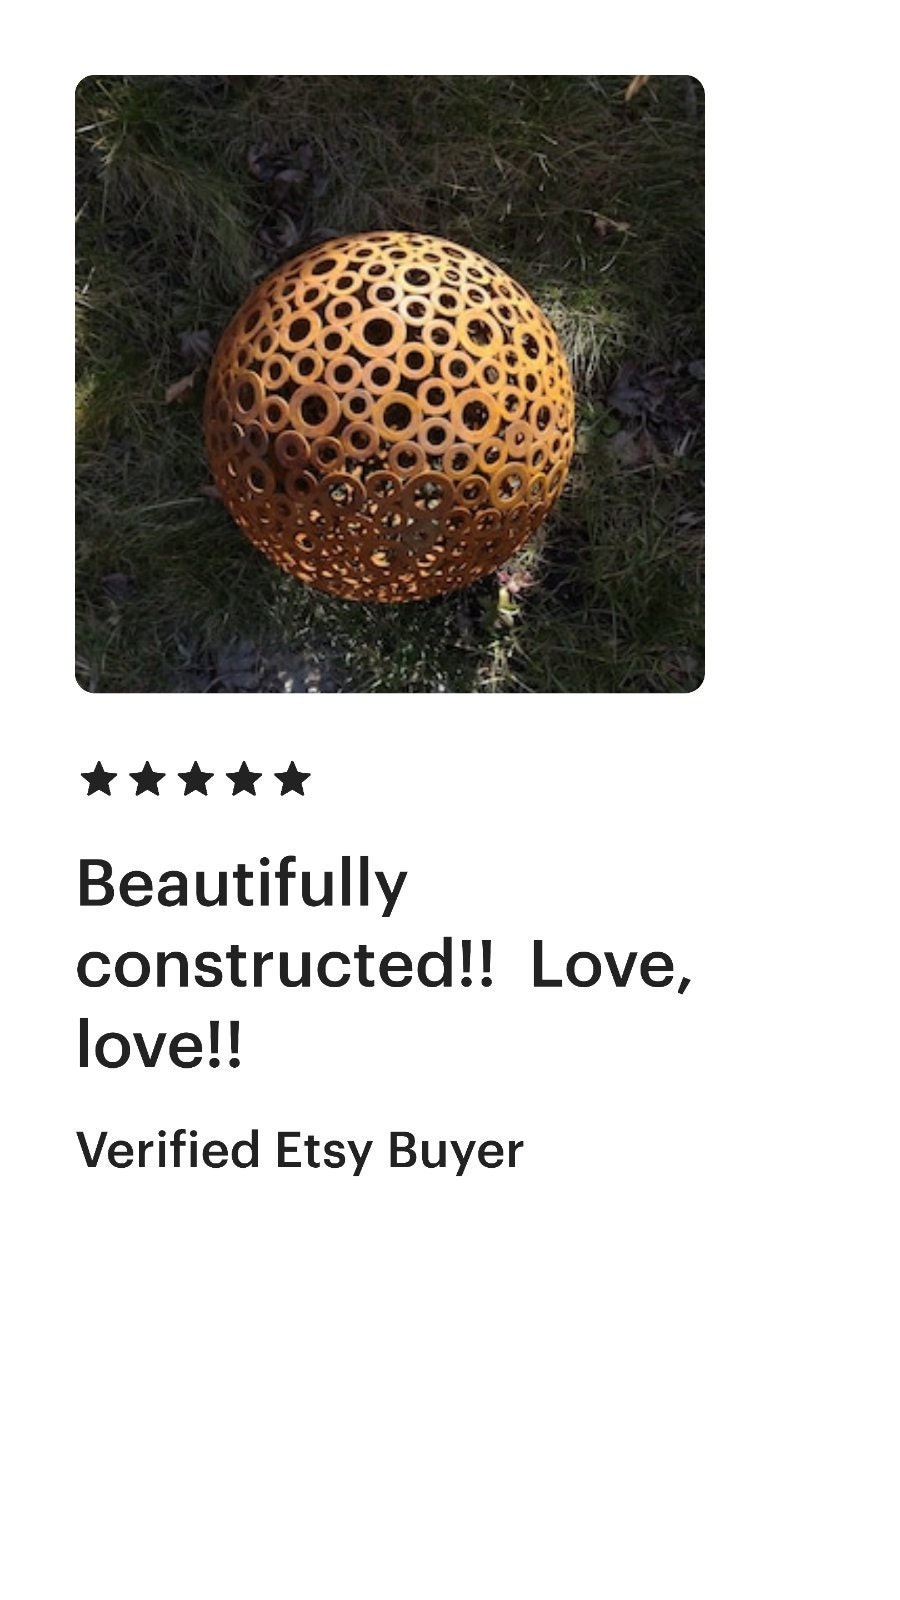The width and height of the screenshot is (900, 1600).
Task: Tap the word "Buyer" in the label
Action: pyautogui.click(x=456, y=1150)
